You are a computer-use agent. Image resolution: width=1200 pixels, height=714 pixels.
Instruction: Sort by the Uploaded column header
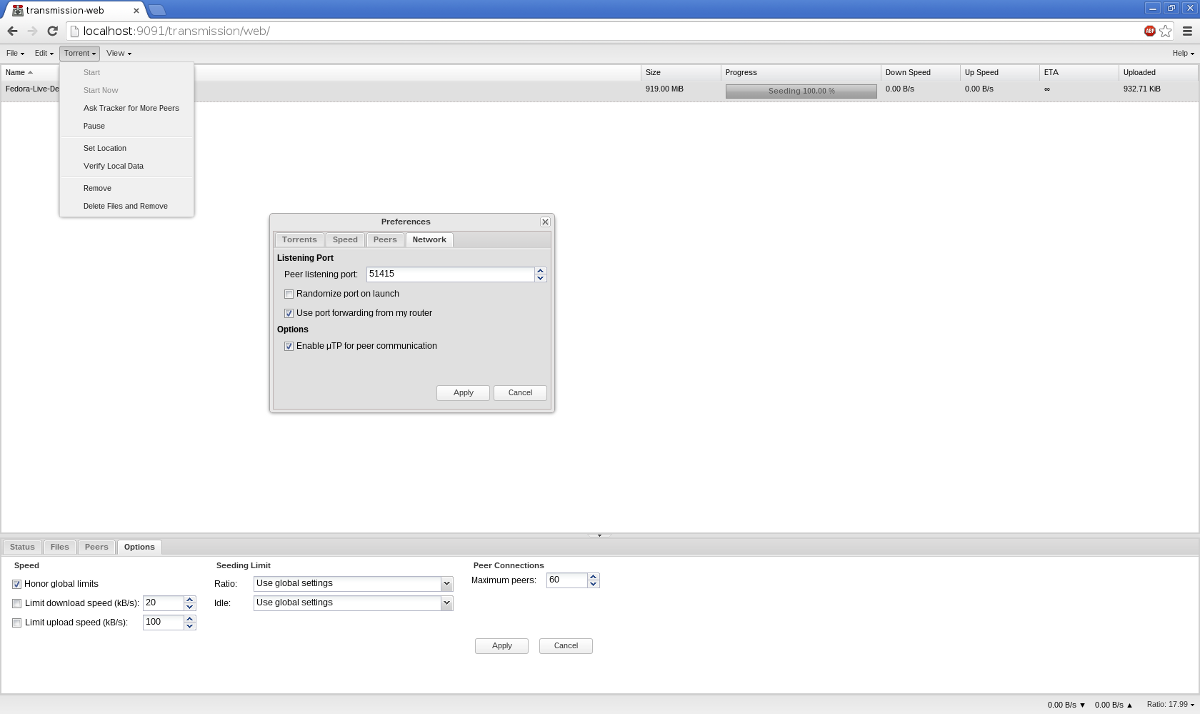[1159, 72]
